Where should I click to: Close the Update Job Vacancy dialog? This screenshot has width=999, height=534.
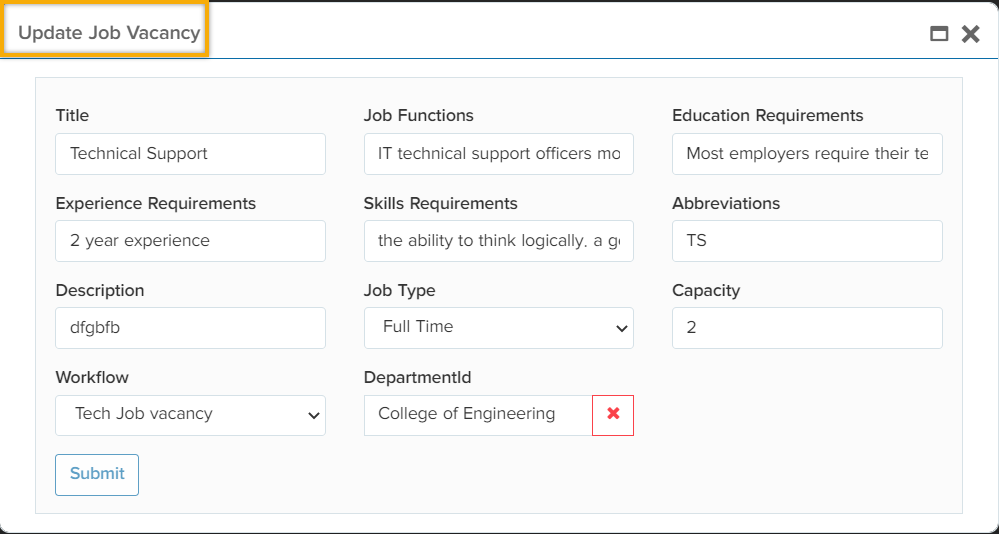point(970,34)
